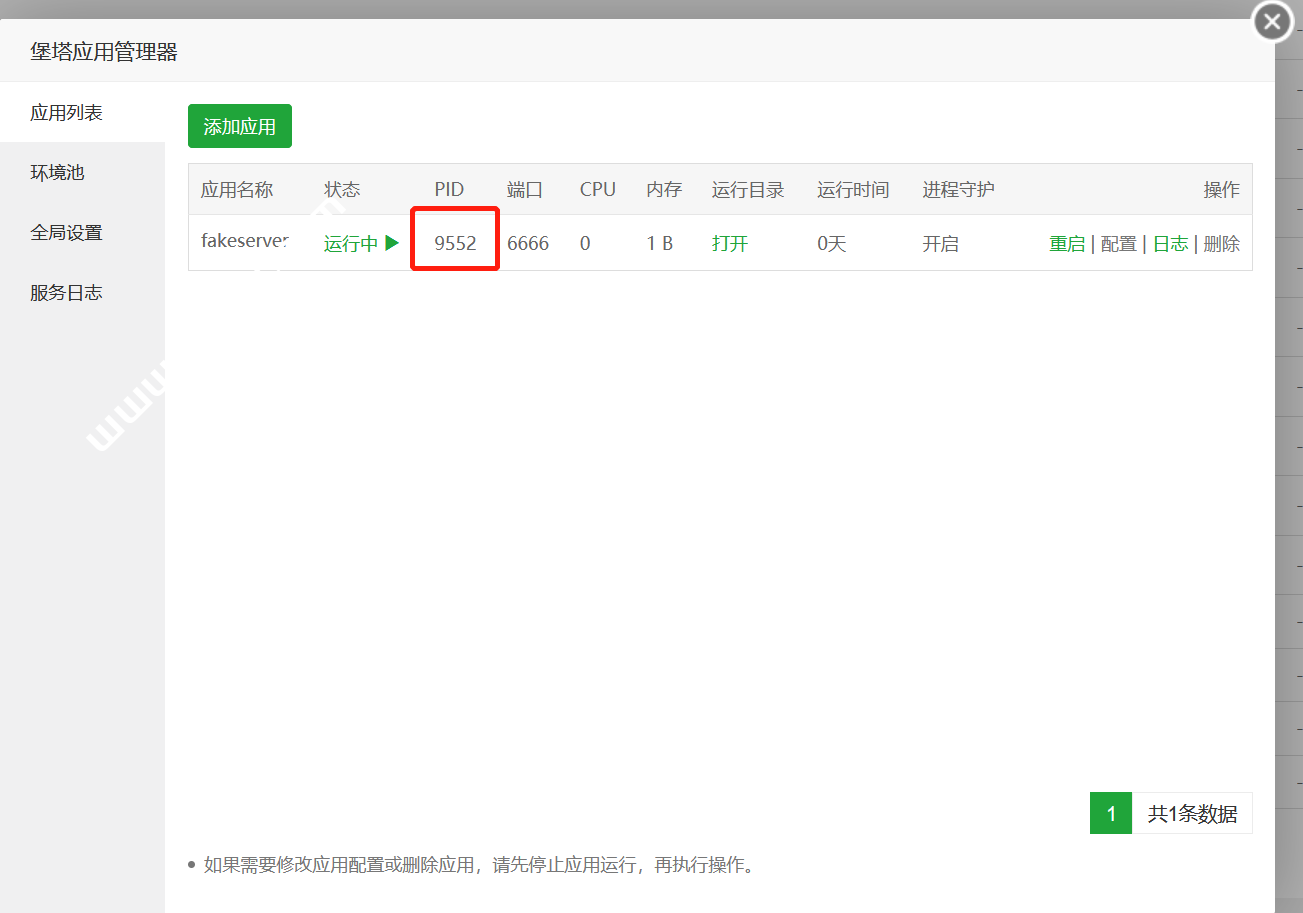Select page 1 in pagination
Viewport: 1303px width, 913px height.
[x=1110, y=813]
